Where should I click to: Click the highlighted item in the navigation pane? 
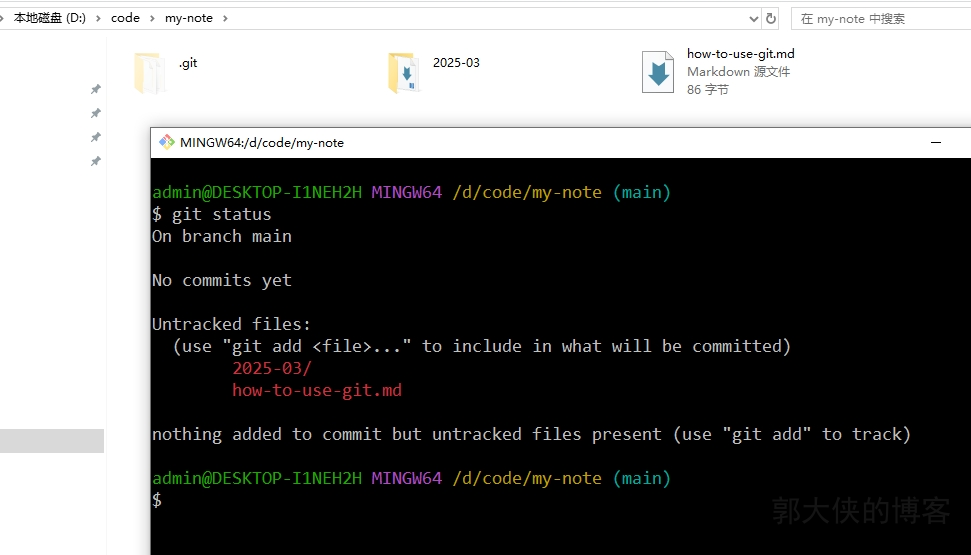click(52, 441)
